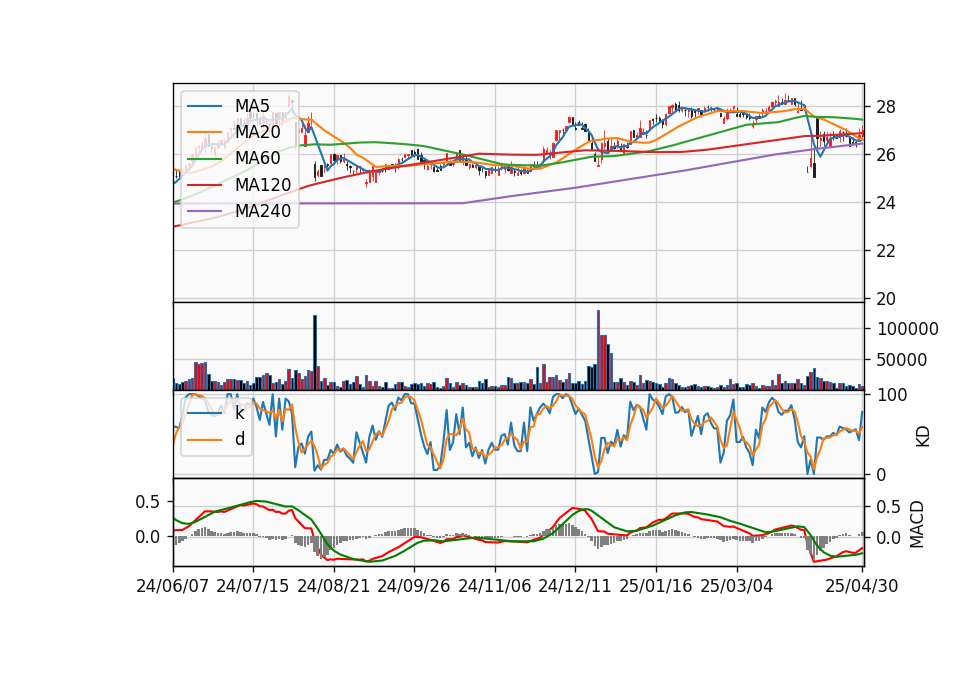Click the 24/08/21 date axis label
Viewport: 960px width, 690px height.
coord(334,586)
